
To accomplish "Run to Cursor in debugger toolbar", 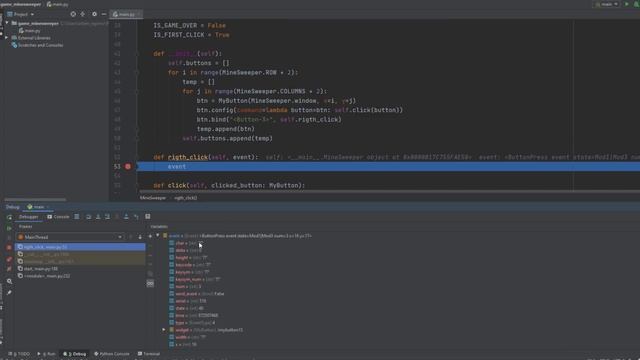I will click(x=136, y=217).
